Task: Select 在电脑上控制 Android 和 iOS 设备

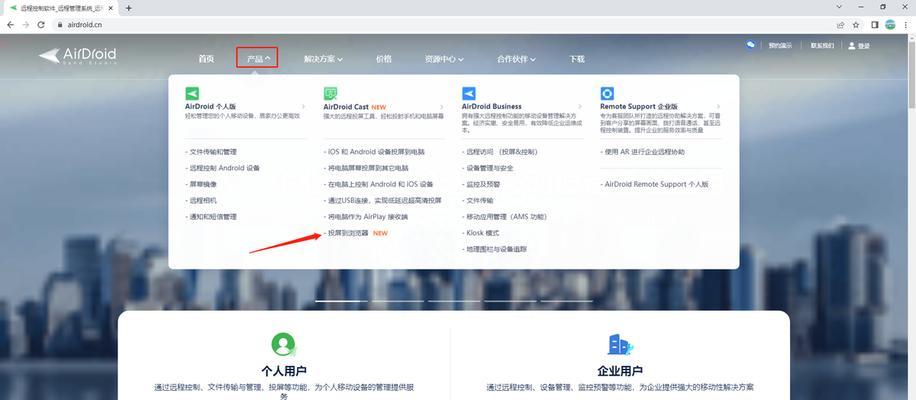Action: (x=379, y=184)
